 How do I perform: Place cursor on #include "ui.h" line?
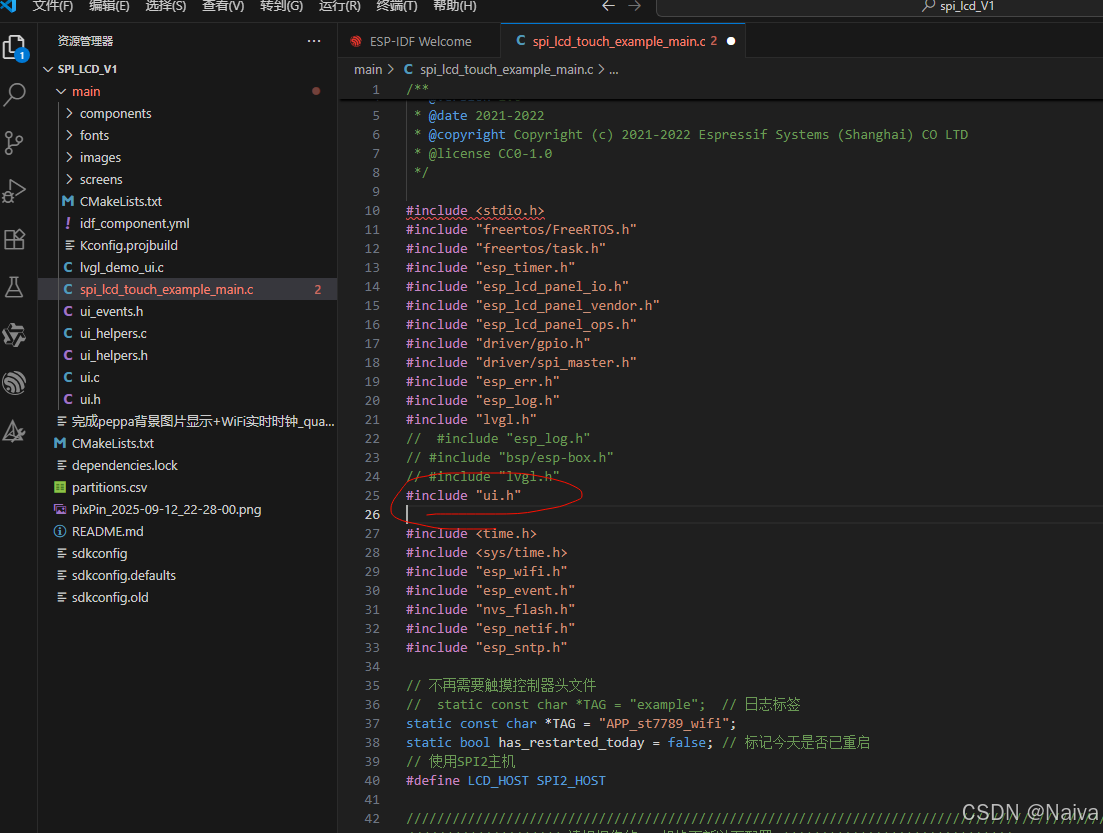click(464, 495)
